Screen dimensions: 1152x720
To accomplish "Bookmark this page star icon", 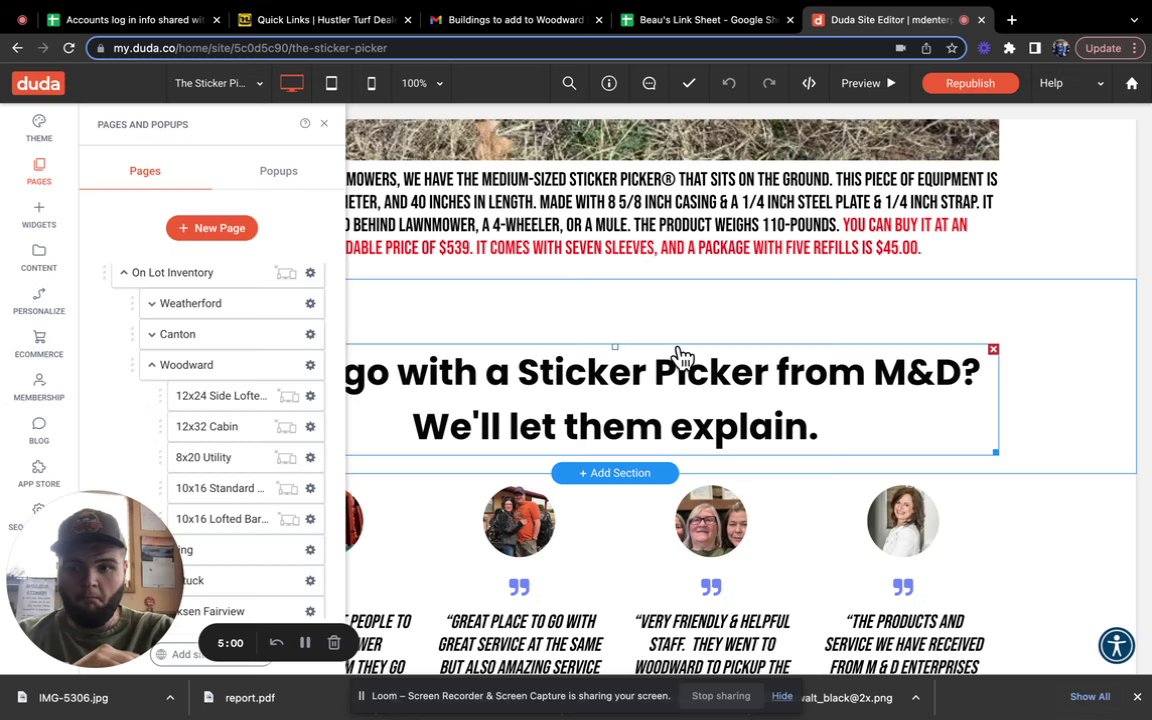I will [952, 48].
